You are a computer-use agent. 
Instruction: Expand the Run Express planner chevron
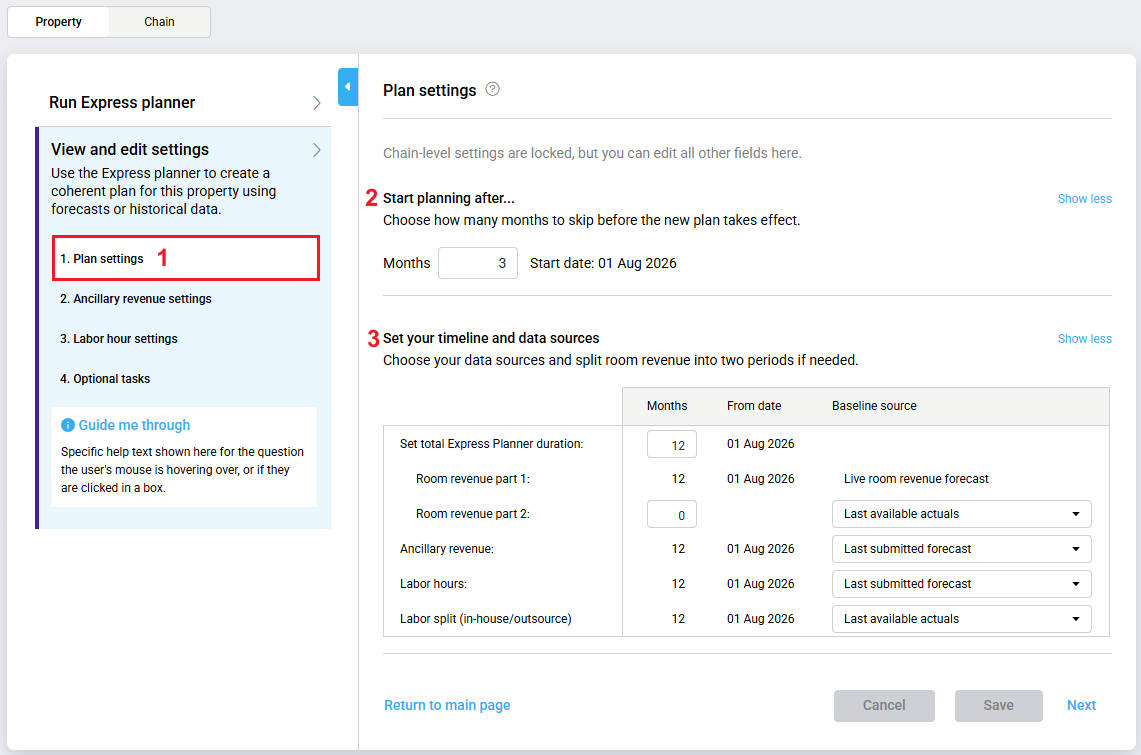click(x=316, y=103)
